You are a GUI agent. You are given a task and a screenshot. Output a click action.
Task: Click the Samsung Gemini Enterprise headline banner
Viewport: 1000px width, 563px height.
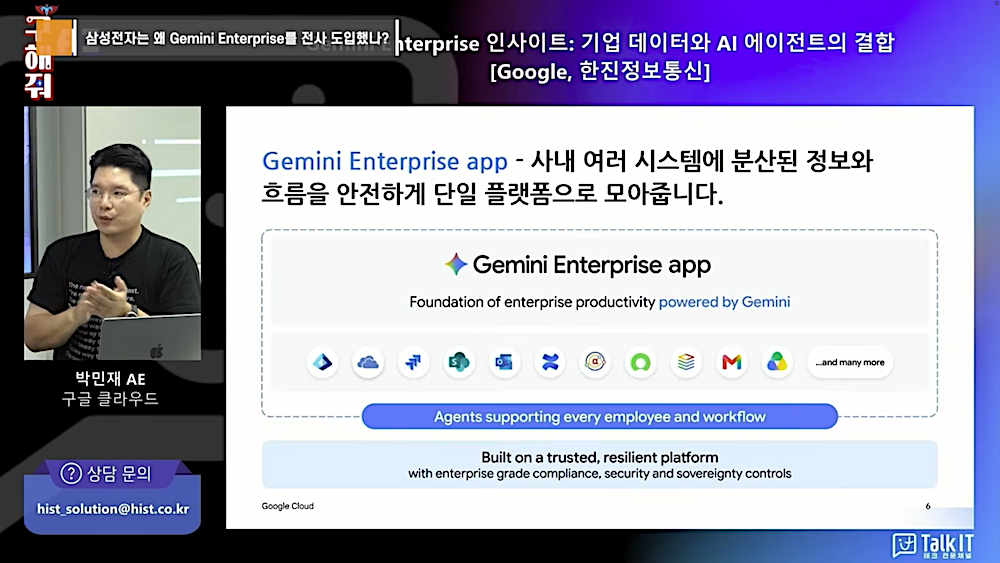click(237, 38)
